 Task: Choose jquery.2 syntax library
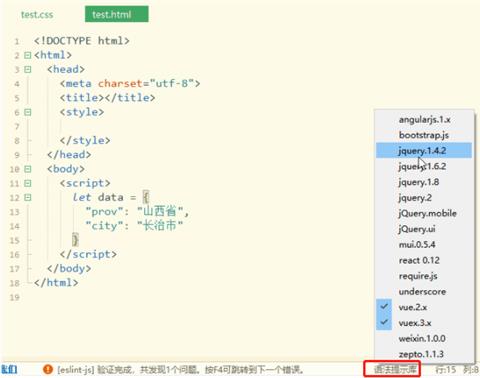tap(424, 198)
